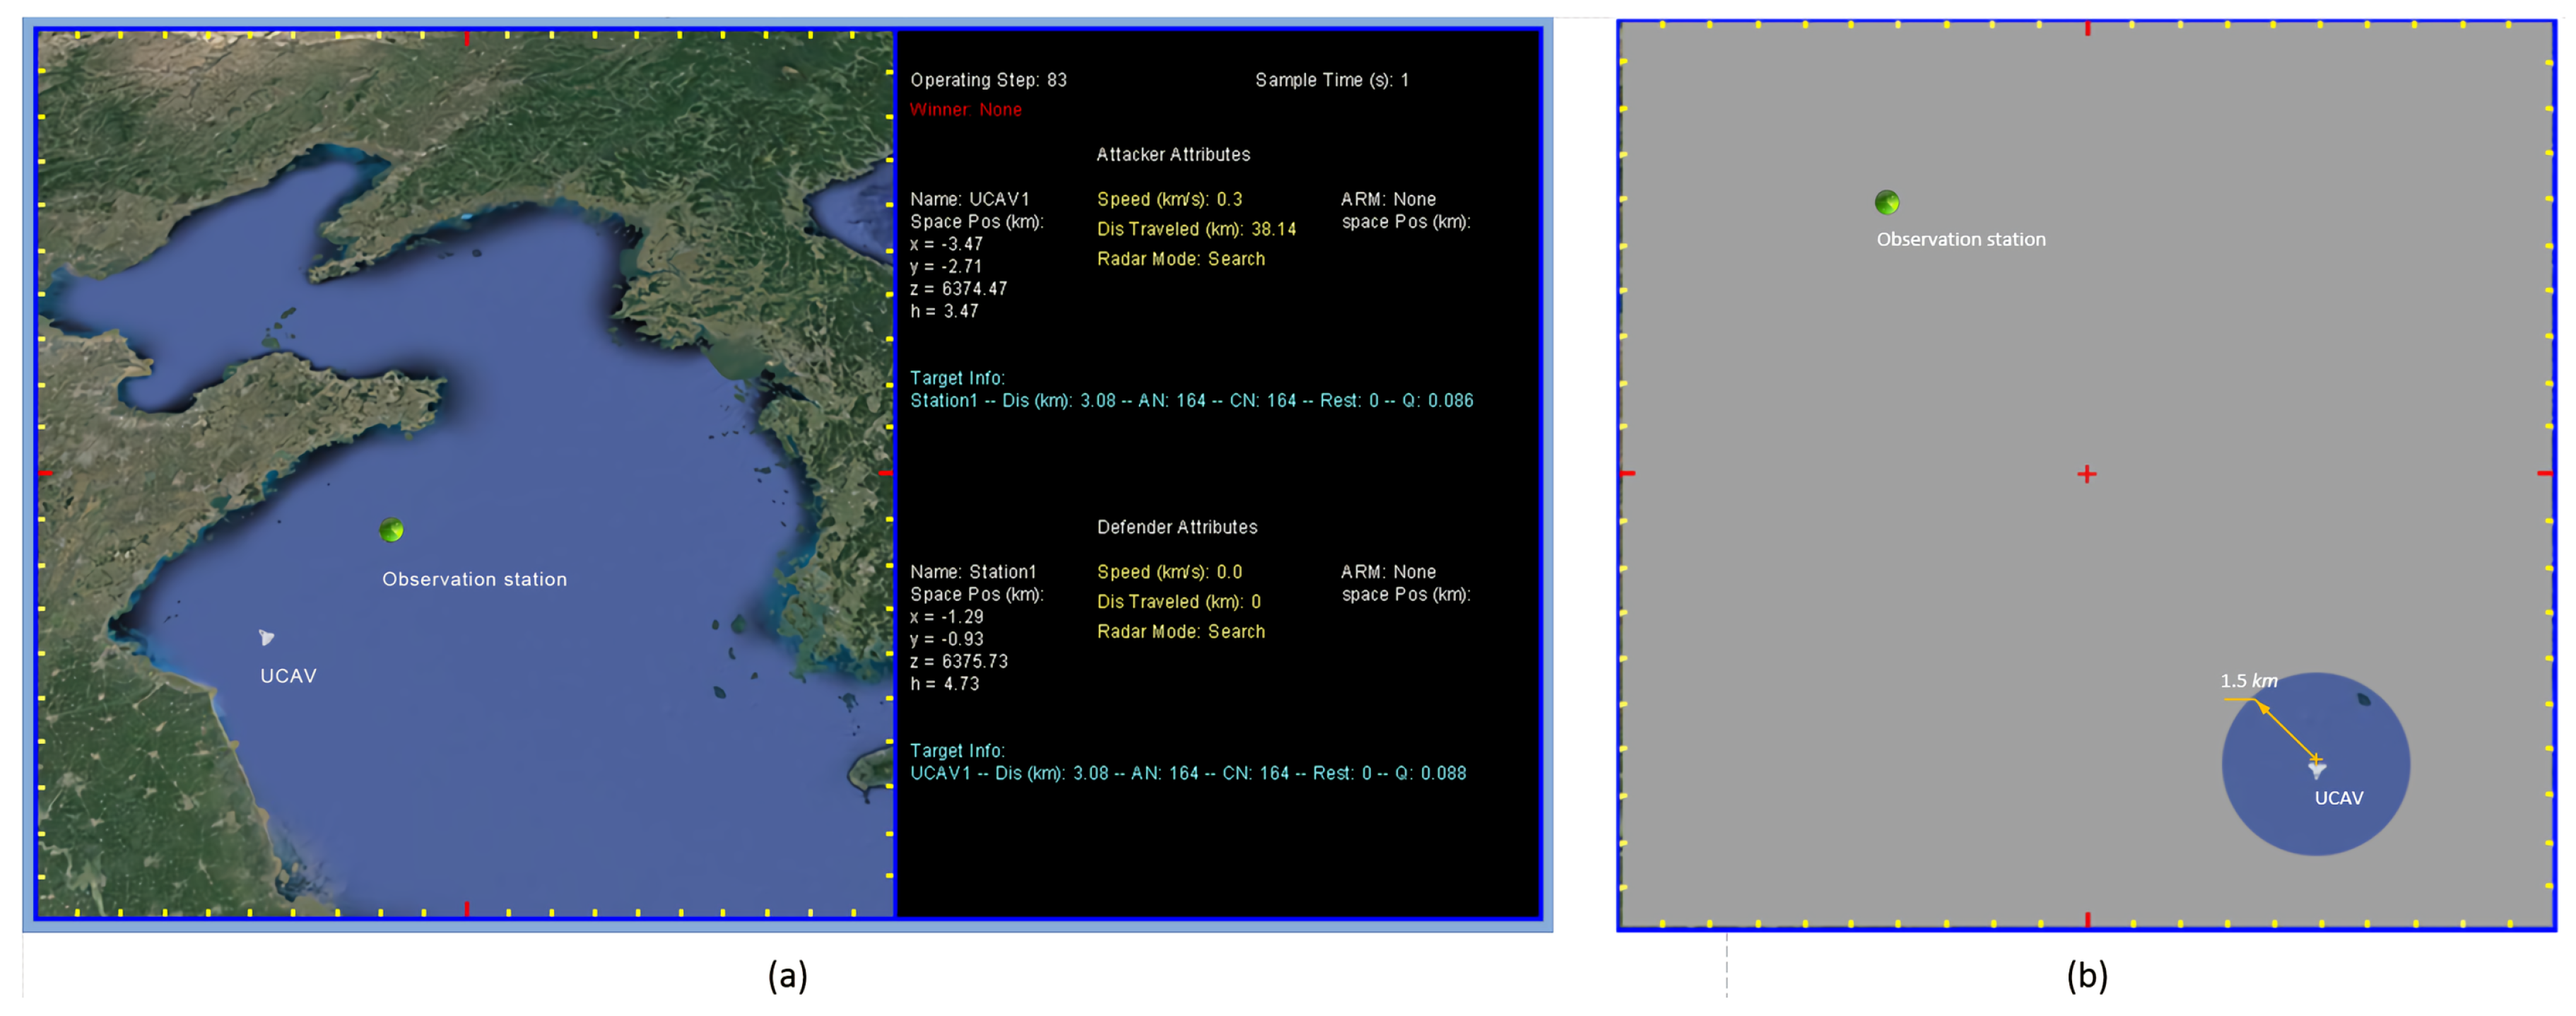Click the figure caption '(b)'
Viewport: 2576px width, 1016px height.
2087,975
